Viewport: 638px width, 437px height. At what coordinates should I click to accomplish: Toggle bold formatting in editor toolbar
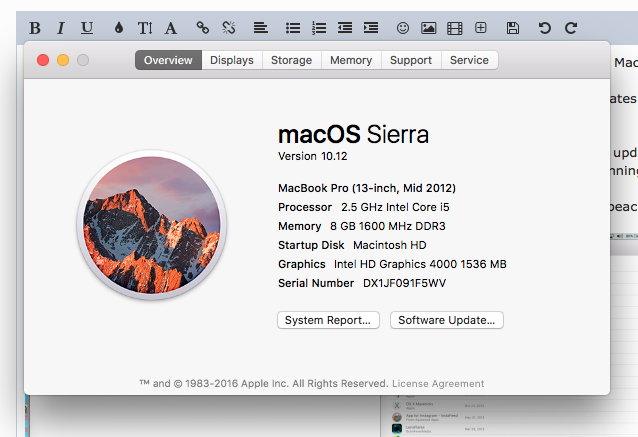click(35, 28)
